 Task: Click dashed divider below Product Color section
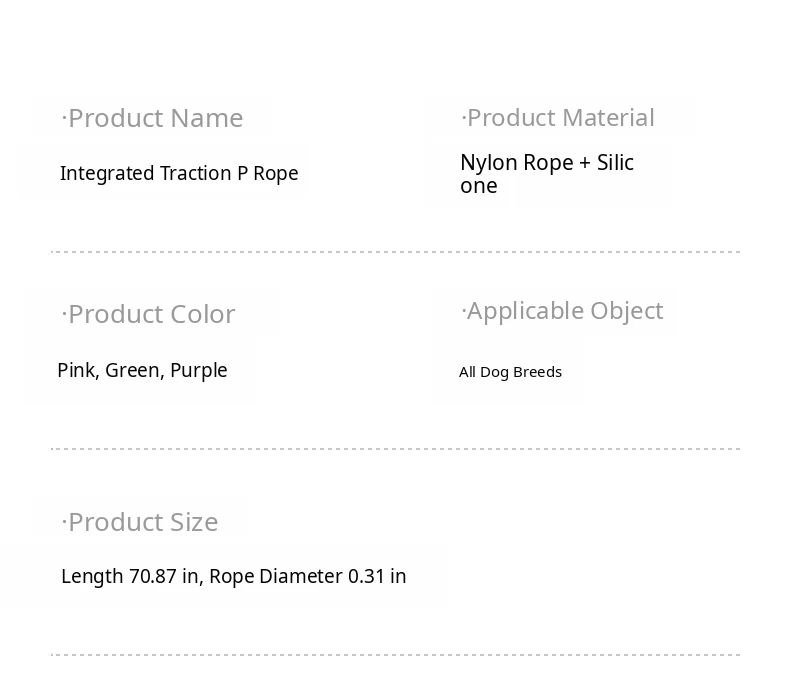coord(395,449)
